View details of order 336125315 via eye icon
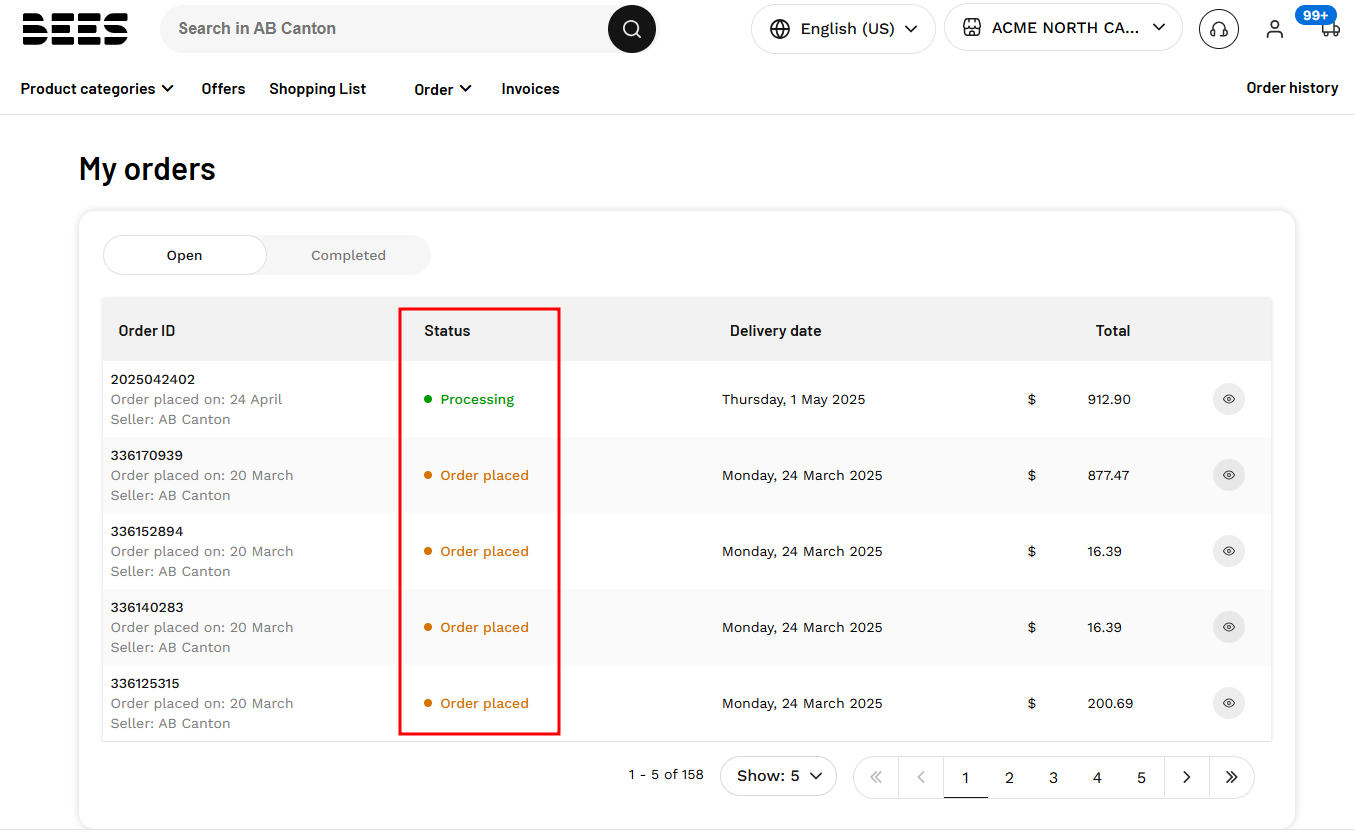Screen dimensions: 1355x832 (1229, 703)
